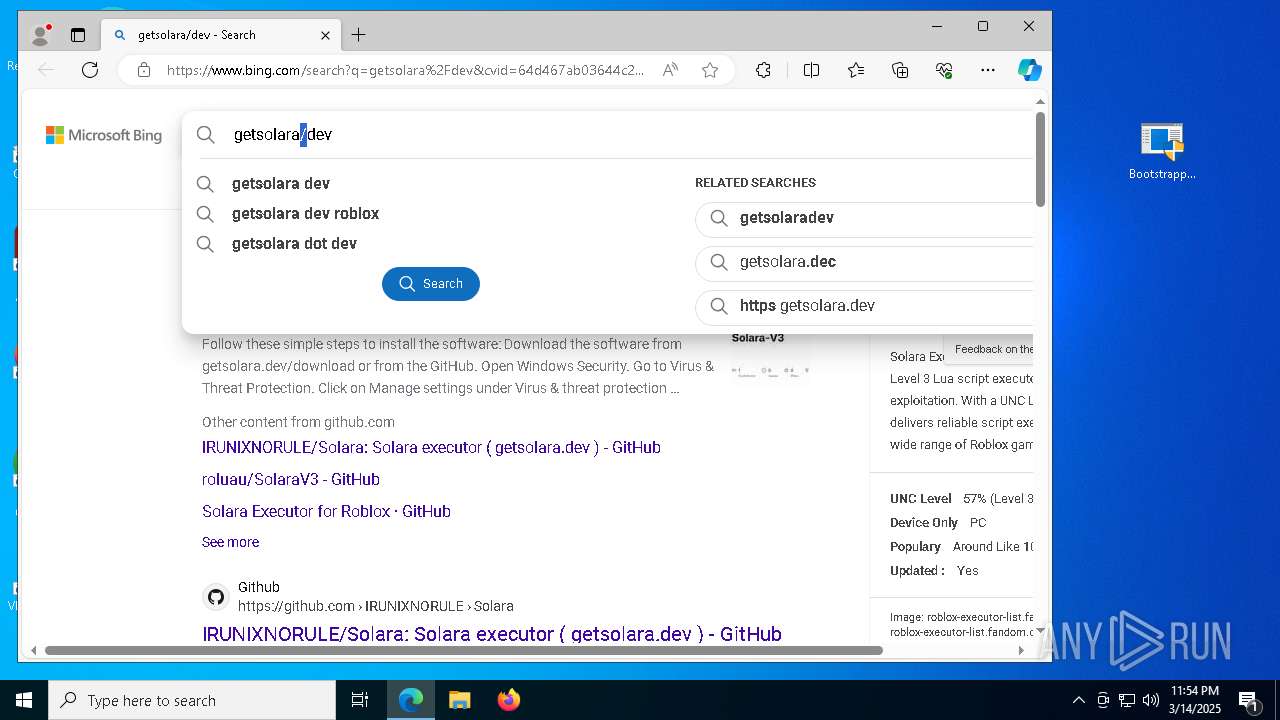
Task: Open the Edge profile icon
Action: pos(41,35)
